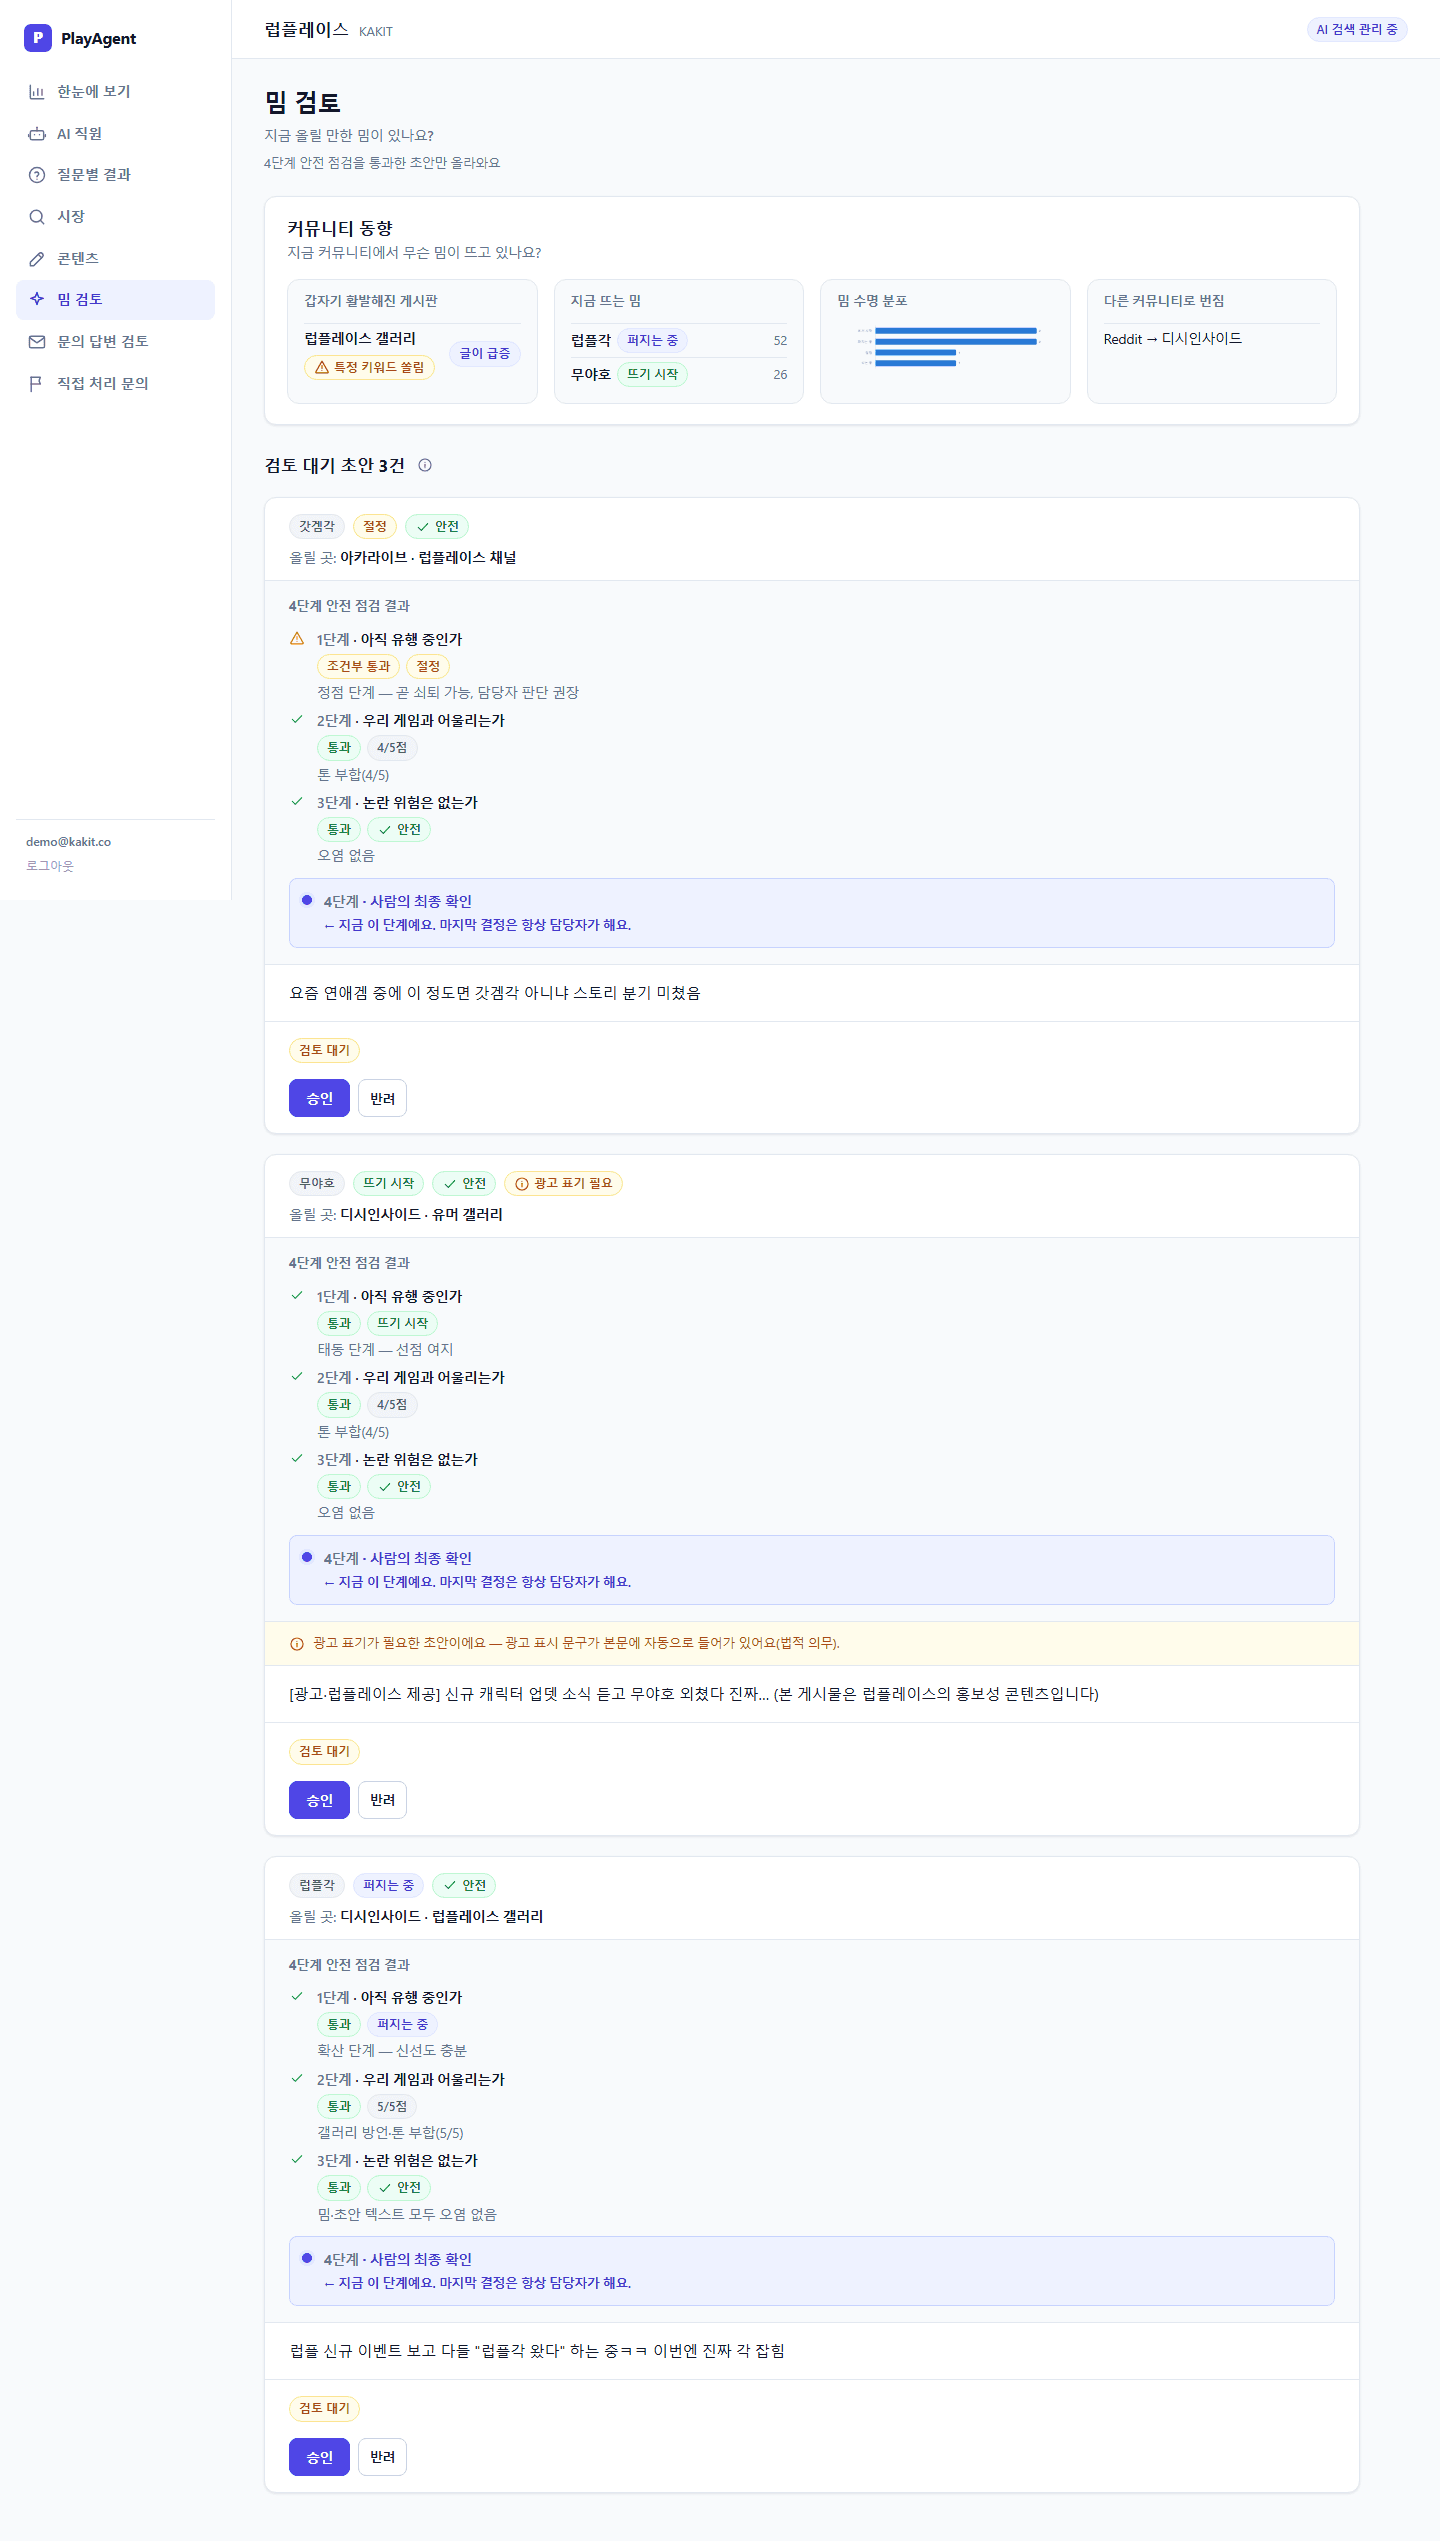Click the 퍼지는 중 badge in 지금 뜨는 밈
1440x2541 pixels.
[652, 341]
